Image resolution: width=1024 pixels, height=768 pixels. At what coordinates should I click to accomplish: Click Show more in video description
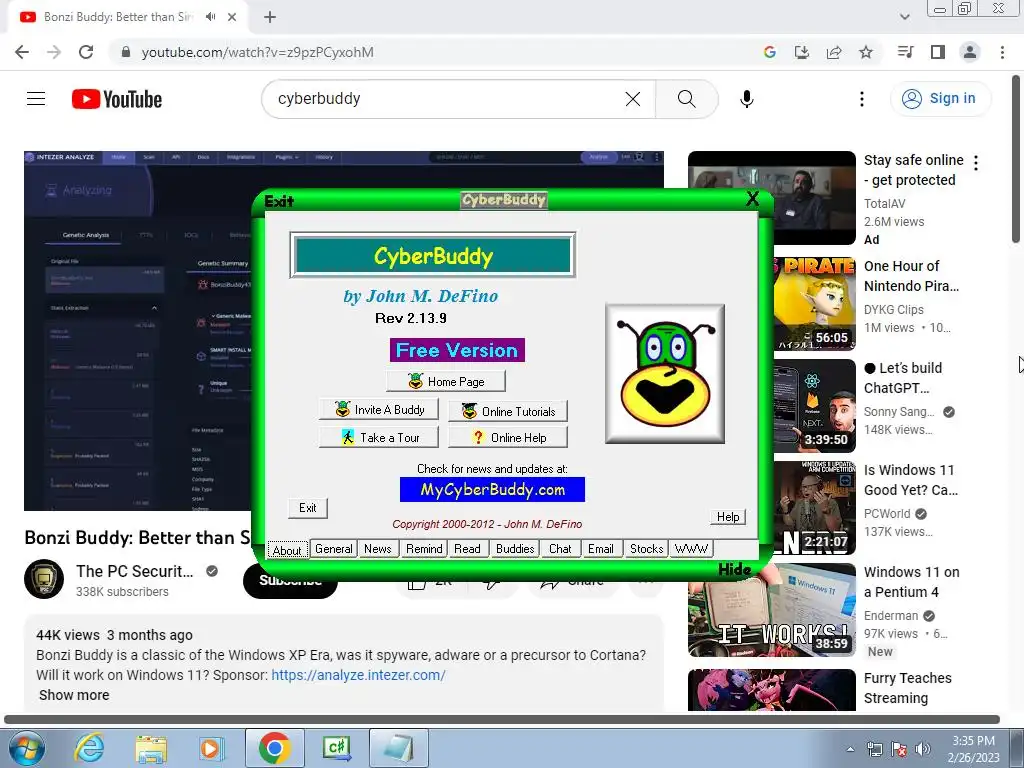point(74,696)
